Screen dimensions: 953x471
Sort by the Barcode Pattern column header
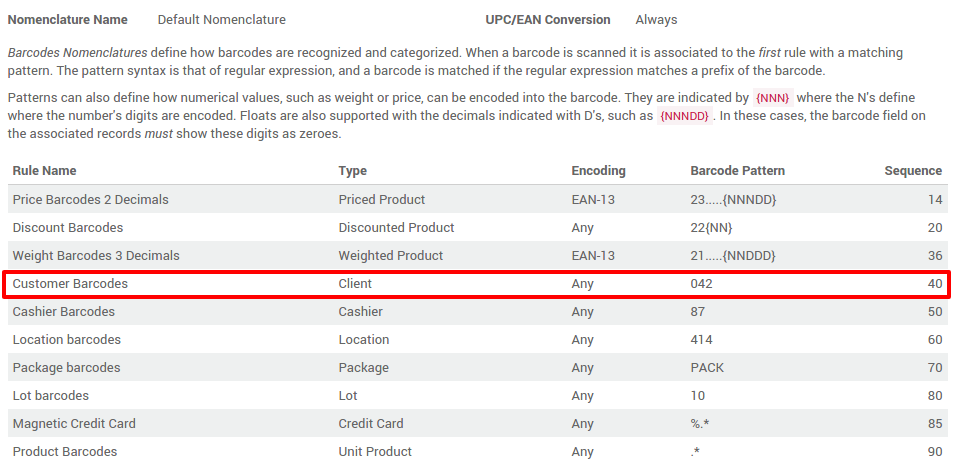click(737, 171)
